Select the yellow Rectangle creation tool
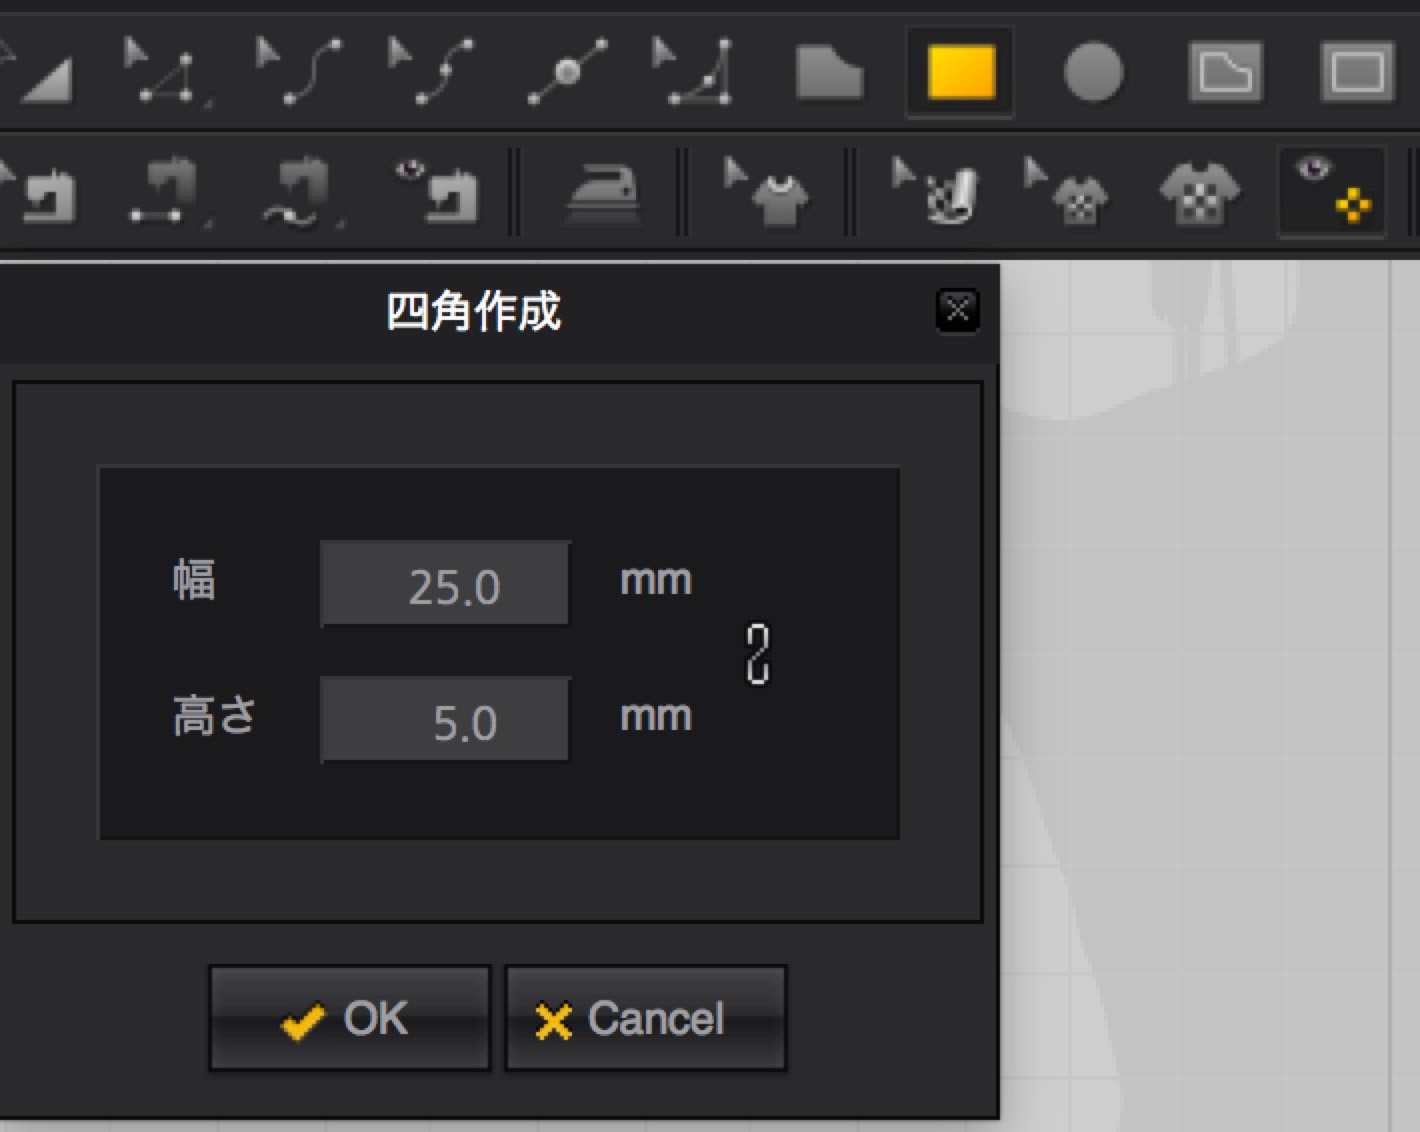The image size is (1420, 1132). tap(960, 72)
